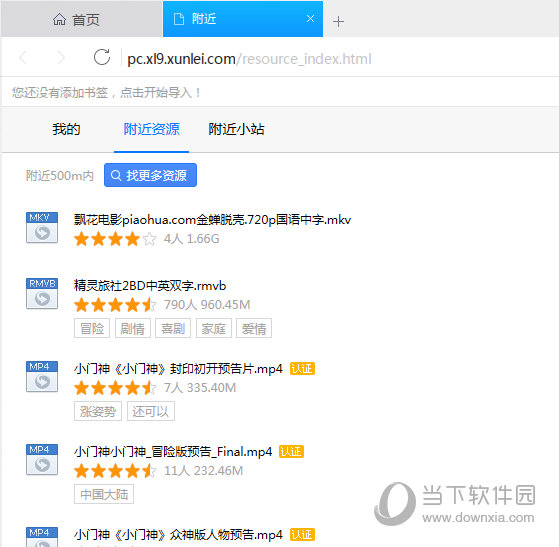Click the 中国大陆 region tag
559x547 pixels.
pyautogui.click(x=104, y=494)
